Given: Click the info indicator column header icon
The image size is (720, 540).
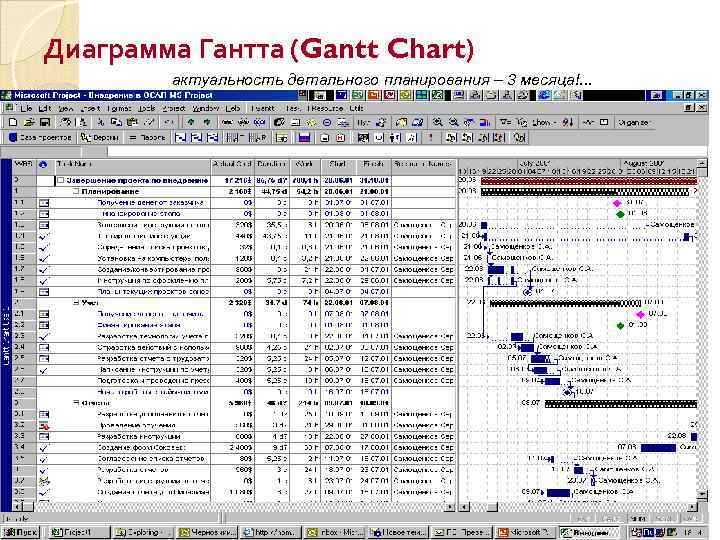Looking at the screenshot, I should [44, 164].
